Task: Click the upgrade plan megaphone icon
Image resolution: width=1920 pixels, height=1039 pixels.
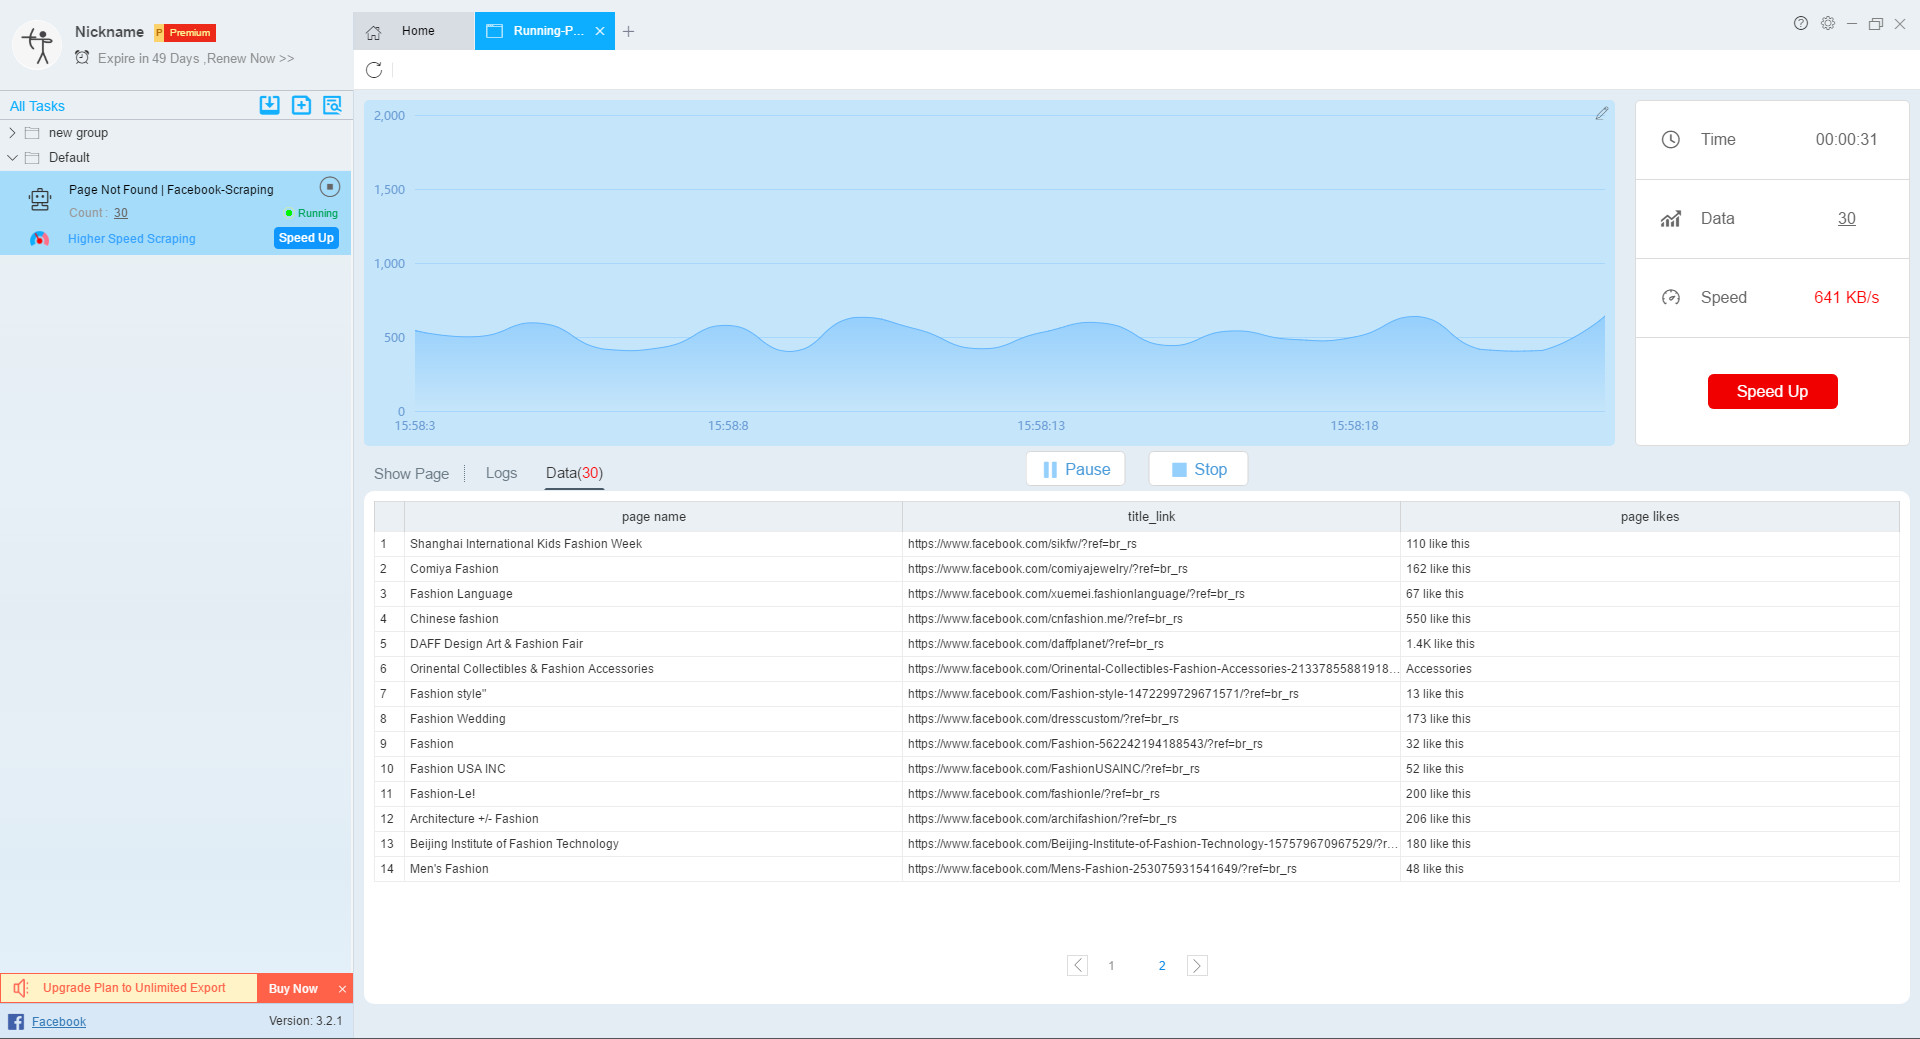Action: pos(21,988)
